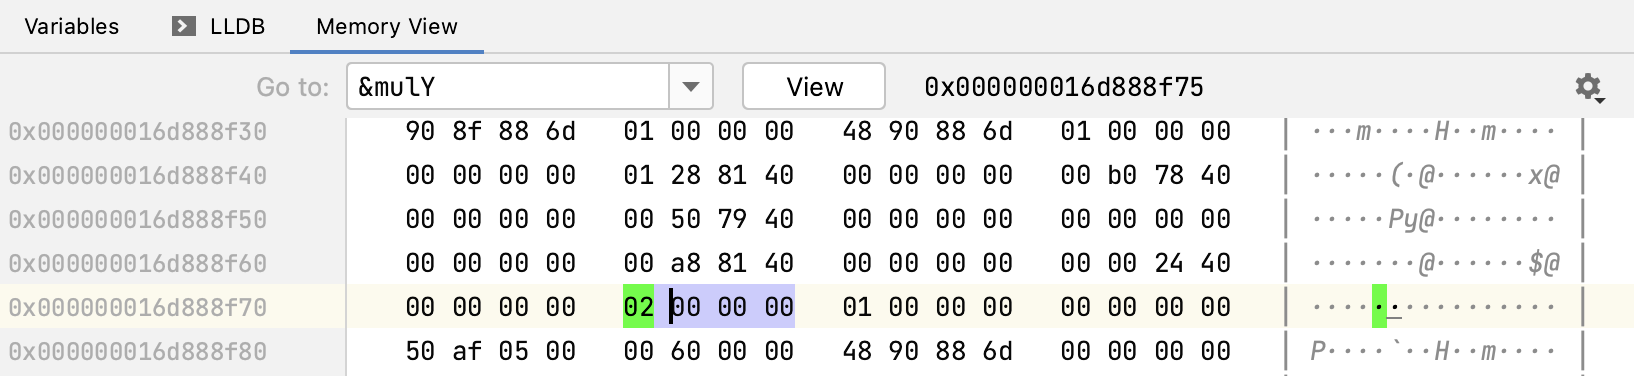This screenshot has height=376, width=1634.
Task: Click the address label 0x000000016d888f75
Action: coord(1064,87)
